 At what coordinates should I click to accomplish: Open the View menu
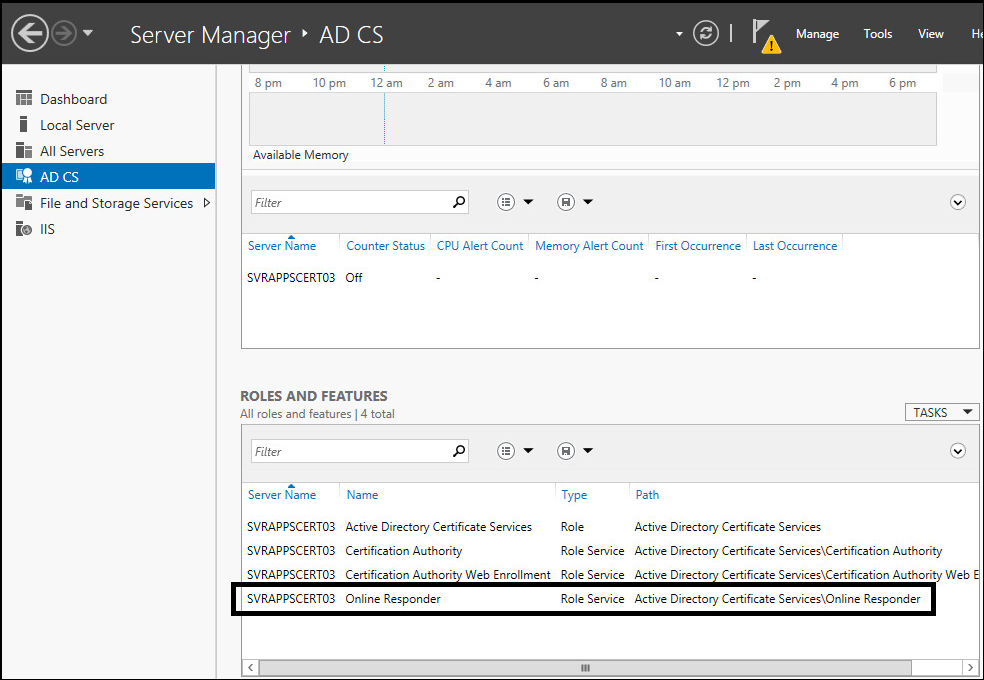click(x=931, y=34)
